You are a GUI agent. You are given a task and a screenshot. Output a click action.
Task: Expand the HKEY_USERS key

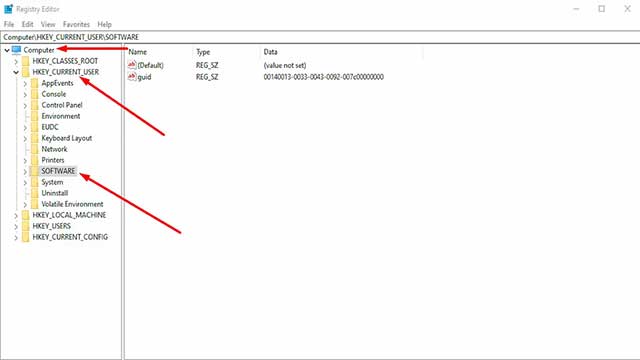tap(16, 227)
